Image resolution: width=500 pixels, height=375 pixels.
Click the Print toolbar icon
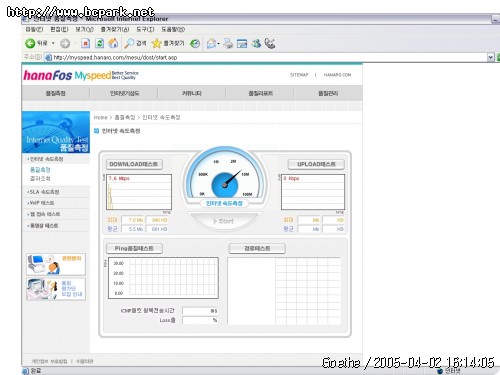pos(228,43)
